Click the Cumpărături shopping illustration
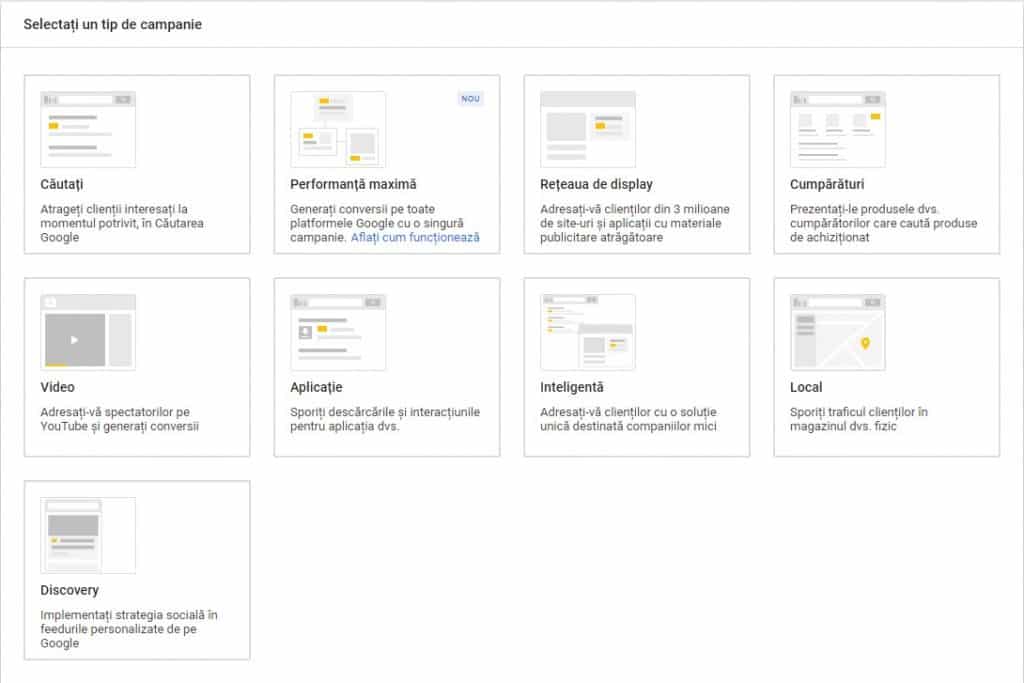 click(837, 129)
